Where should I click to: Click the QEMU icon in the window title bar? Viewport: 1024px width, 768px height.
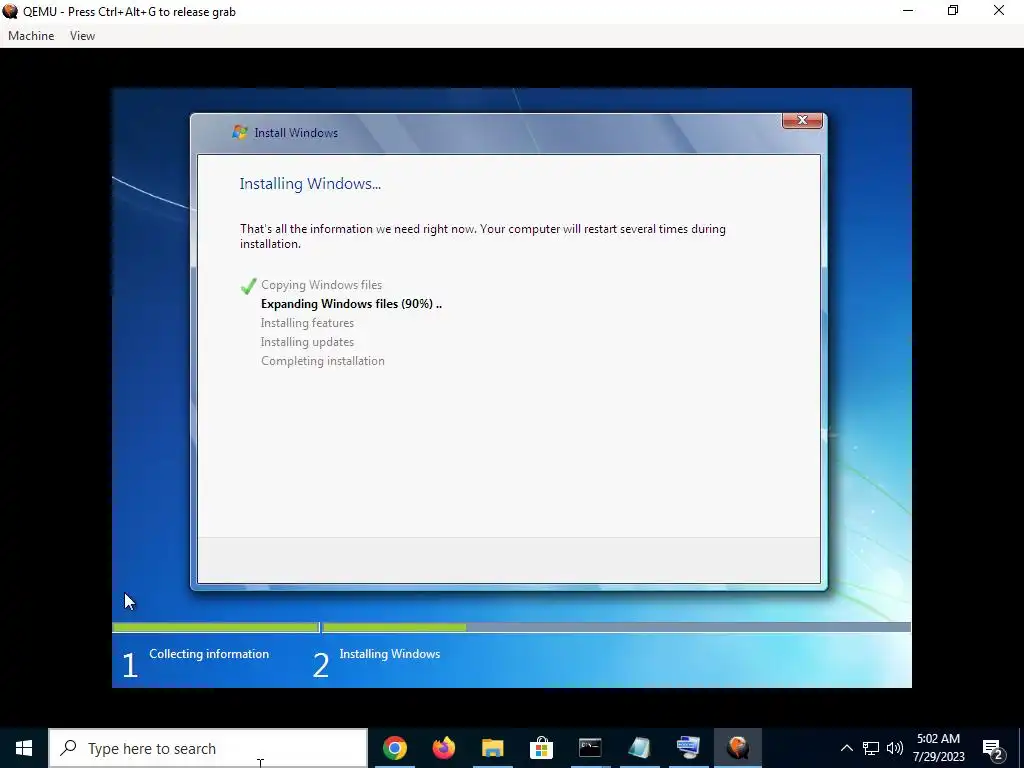click(10, 11)
